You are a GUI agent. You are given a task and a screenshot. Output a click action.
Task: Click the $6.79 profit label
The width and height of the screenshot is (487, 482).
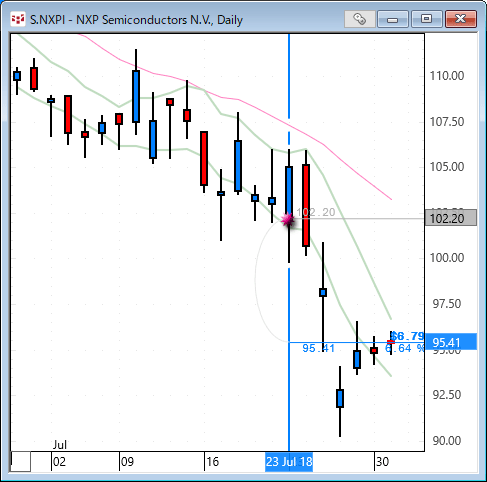(x=407, y=336)
